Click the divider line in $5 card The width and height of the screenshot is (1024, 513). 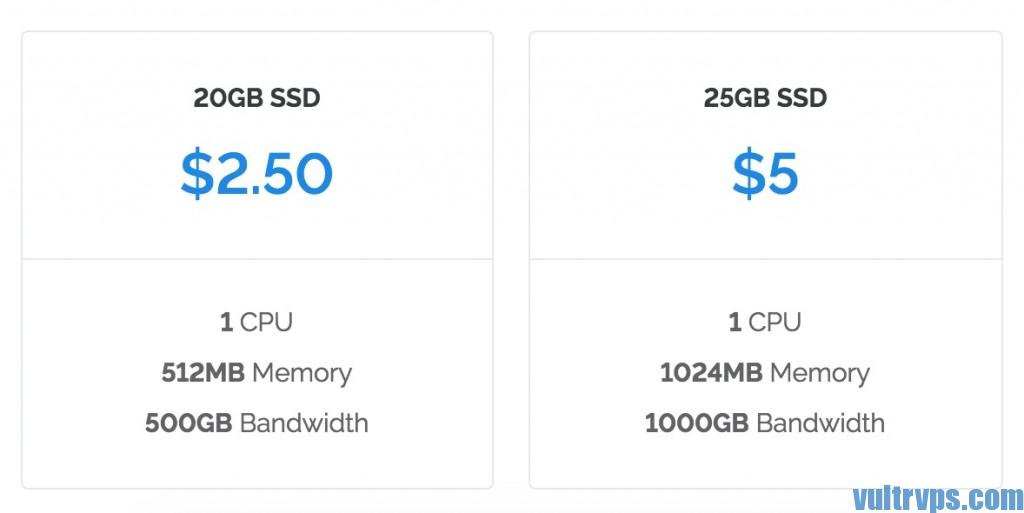coord(765,259)
